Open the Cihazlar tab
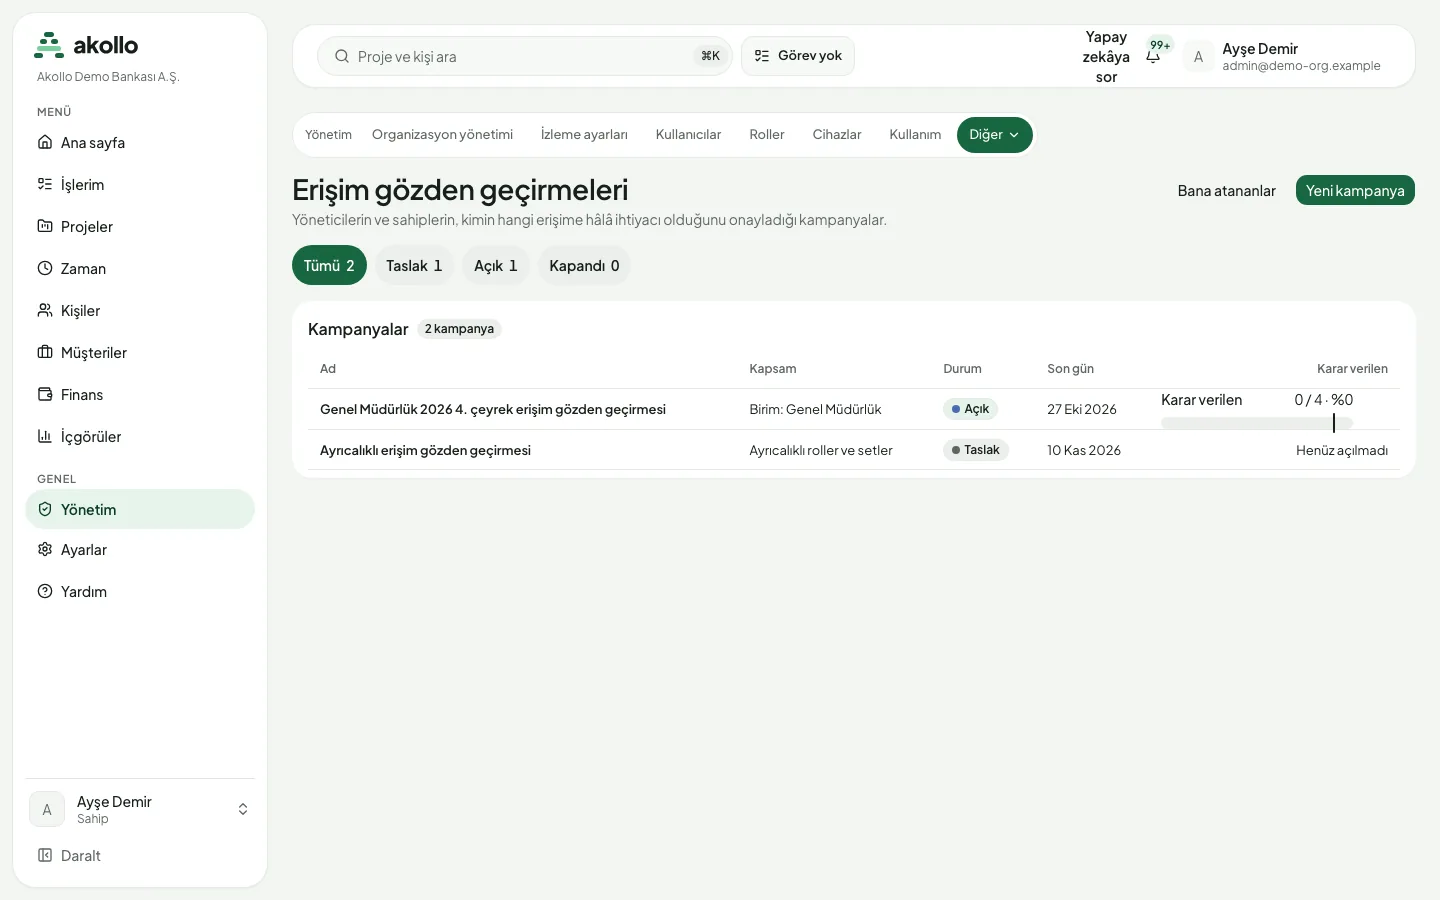This screenshot has width=1440, height=900. (x=837, y=135)
